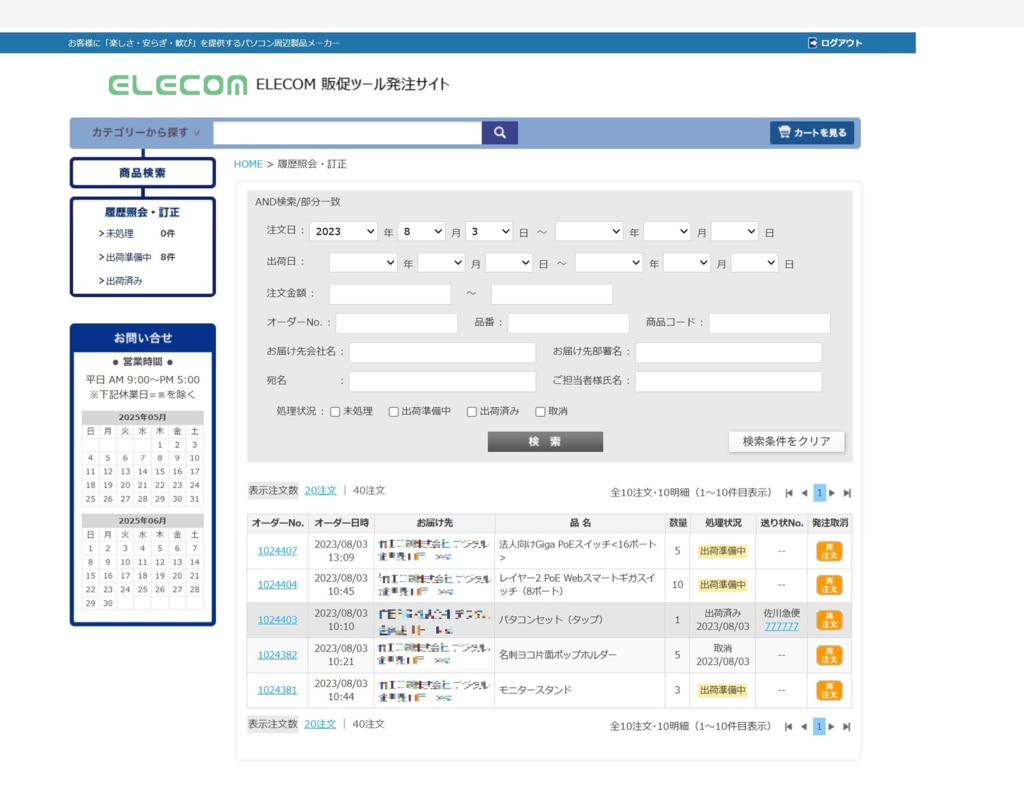Open the 出荷日 start month dropdown
1024x794 pixels.
441,263
